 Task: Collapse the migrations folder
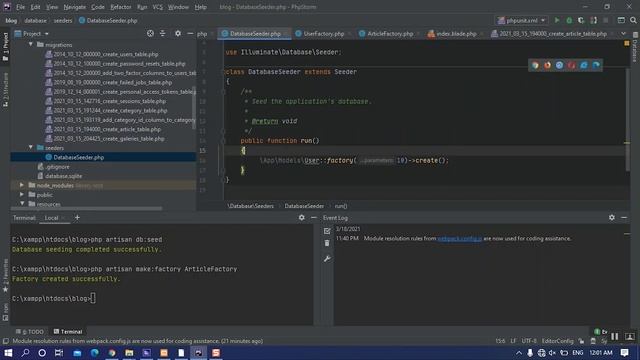coord(31,44)
